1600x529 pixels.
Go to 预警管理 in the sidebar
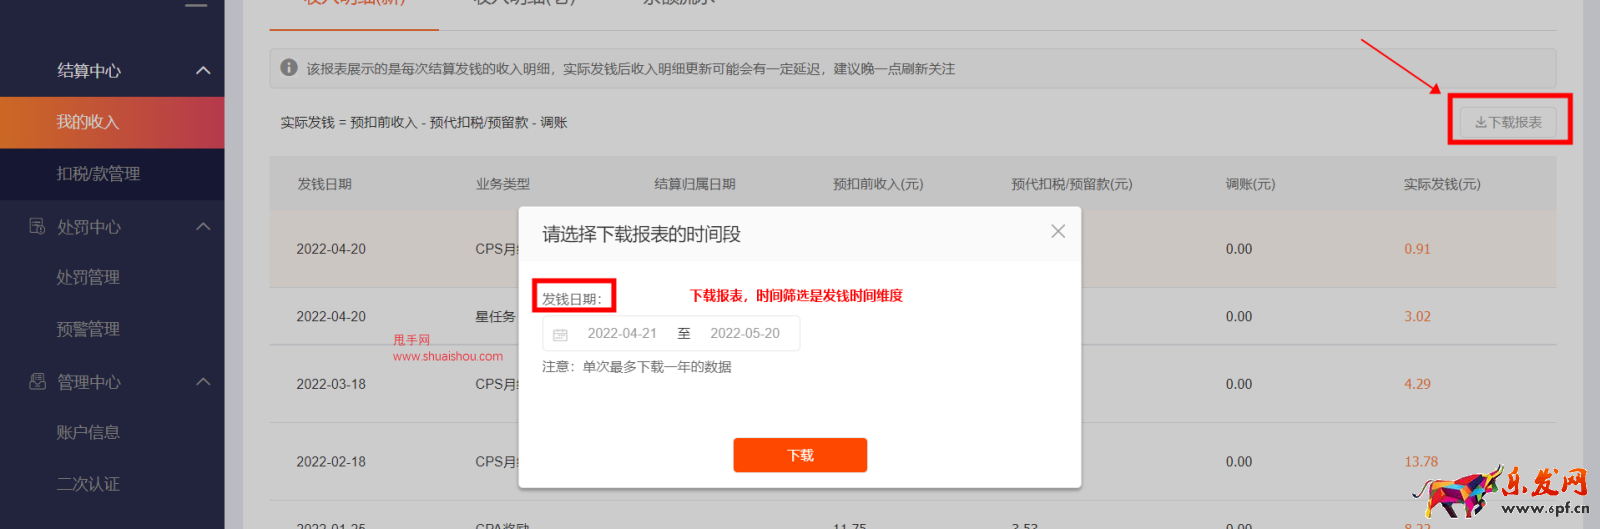[x=88, y=329]
